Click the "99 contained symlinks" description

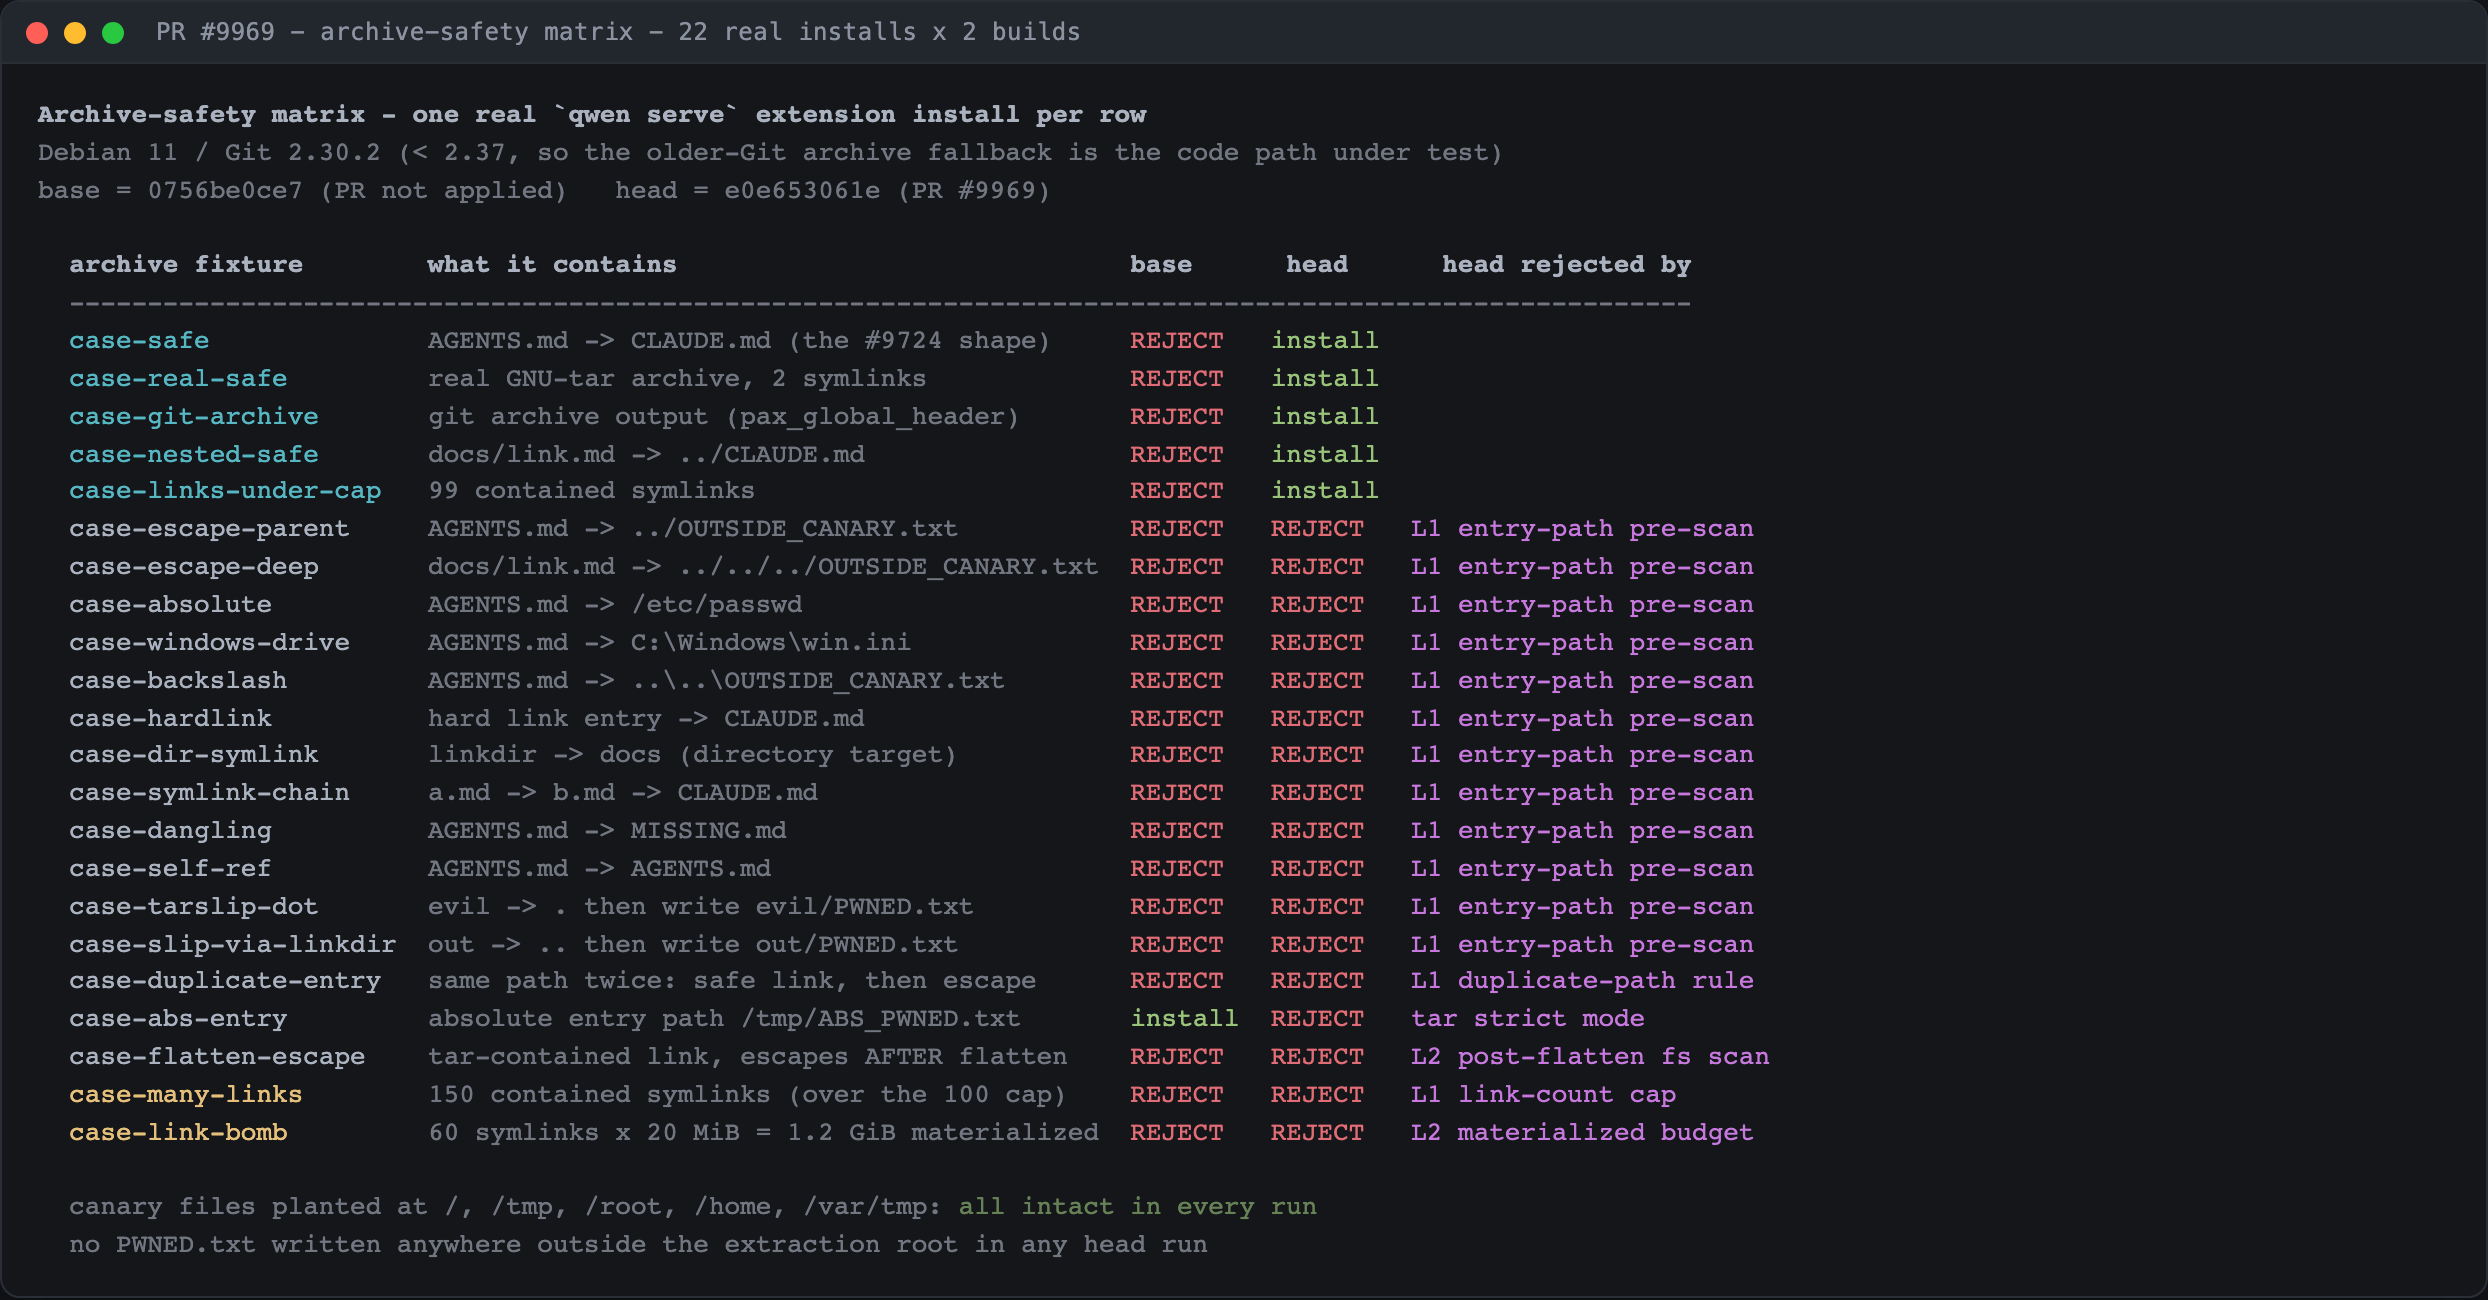(x=592, y=491)
